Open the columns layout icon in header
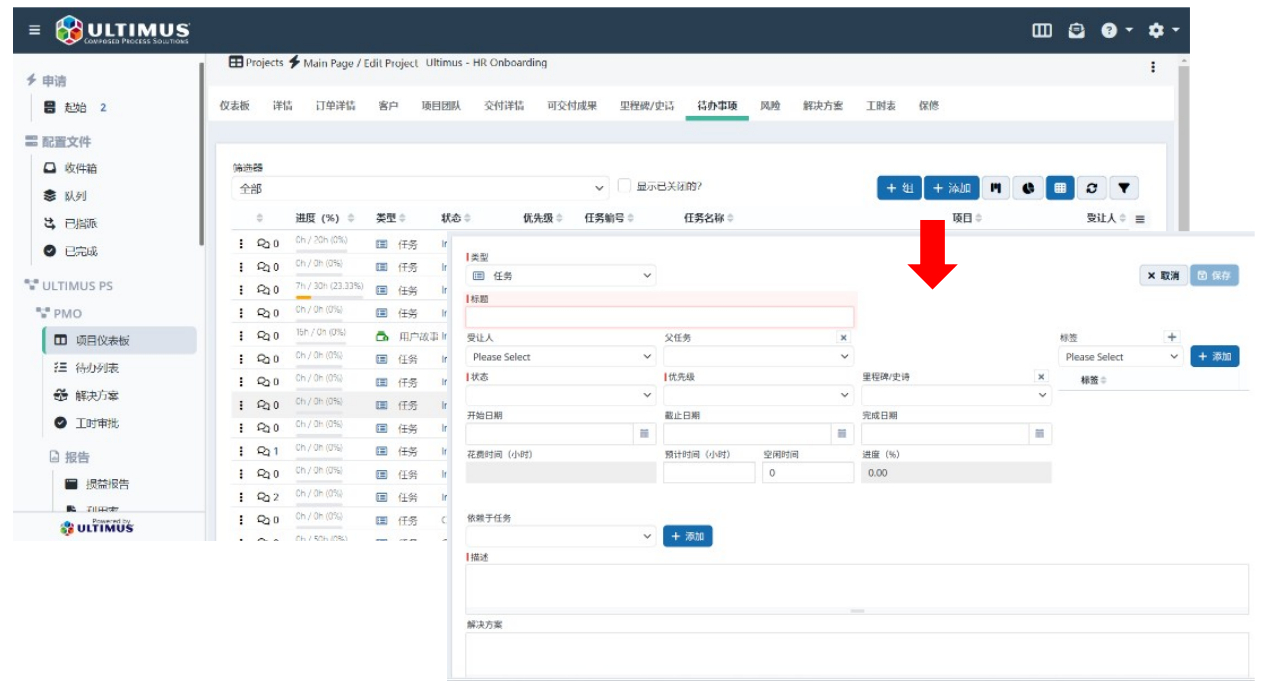 (1042, 30)
